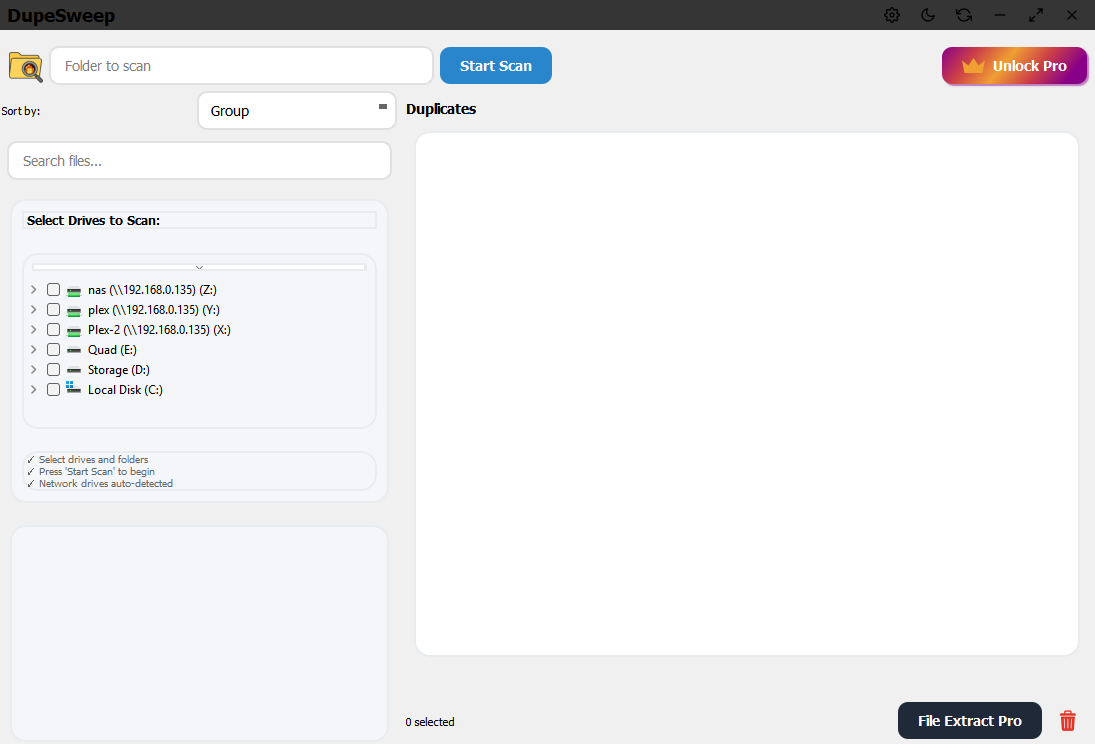
Task: Click the crown icon on Unlock Pro
Action: coord(973,66)
